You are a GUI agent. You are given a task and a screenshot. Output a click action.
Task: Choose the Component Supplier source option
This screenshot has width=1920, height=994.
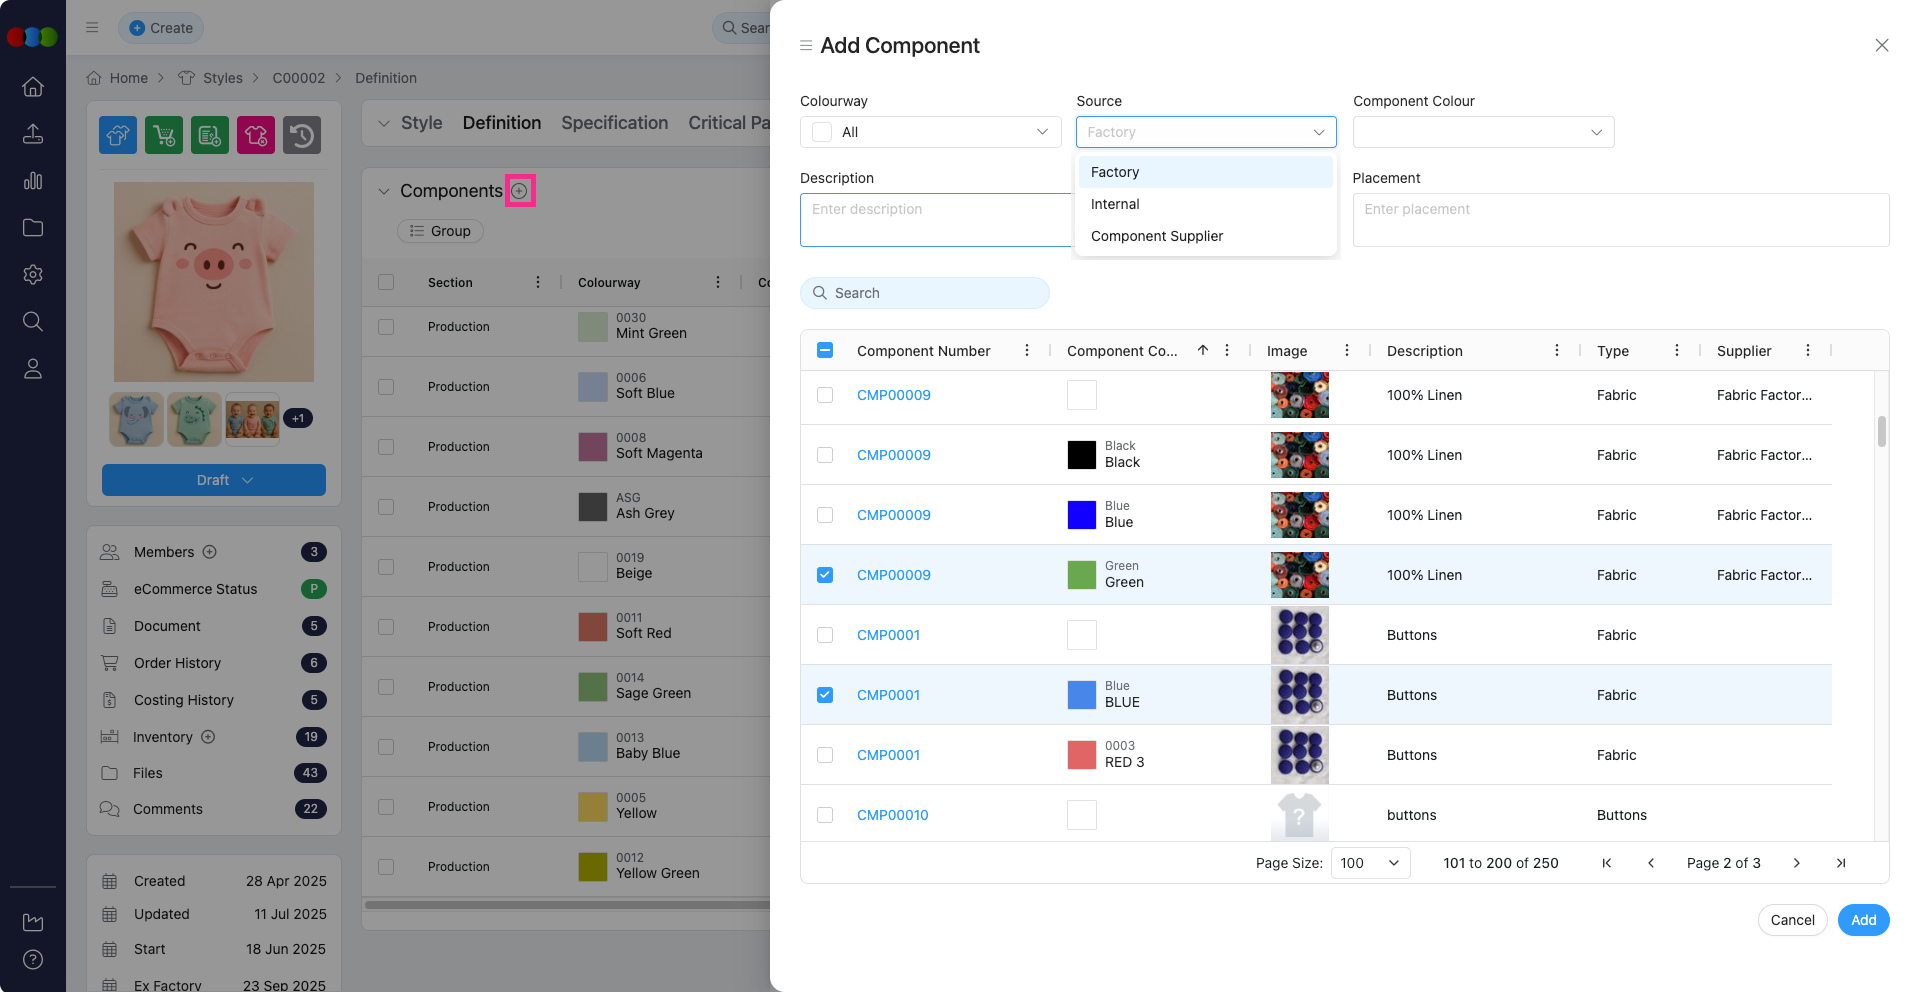pos(1157,236)
